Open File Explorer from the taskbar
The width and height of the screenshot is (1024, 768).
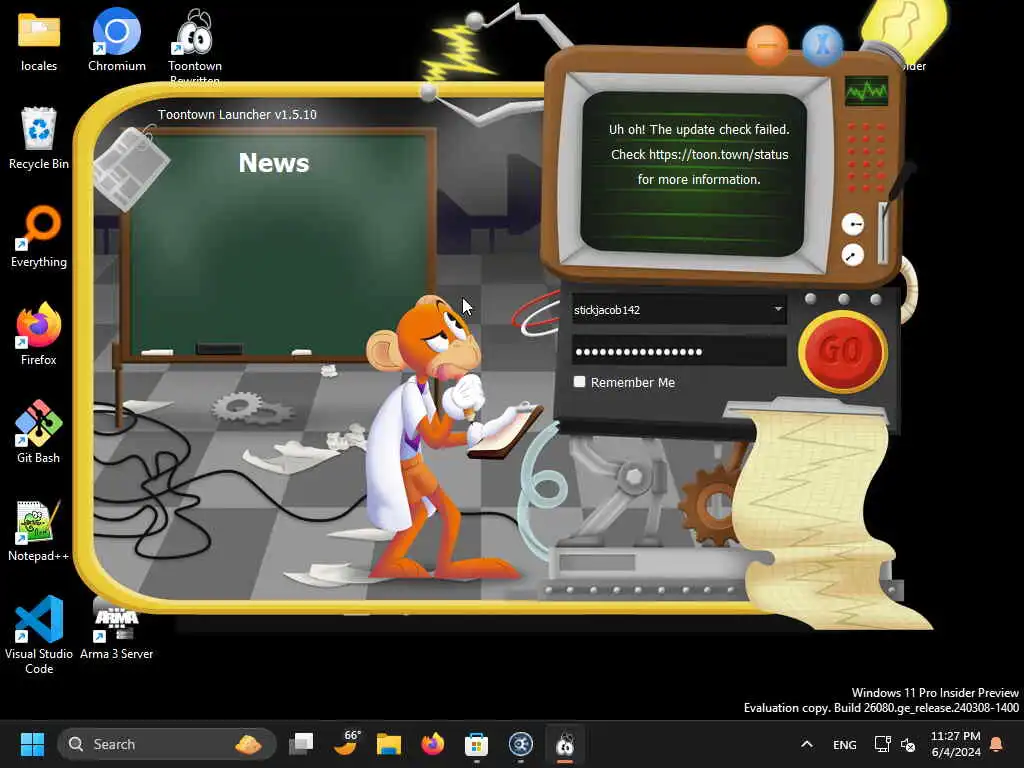pos(389,744)
